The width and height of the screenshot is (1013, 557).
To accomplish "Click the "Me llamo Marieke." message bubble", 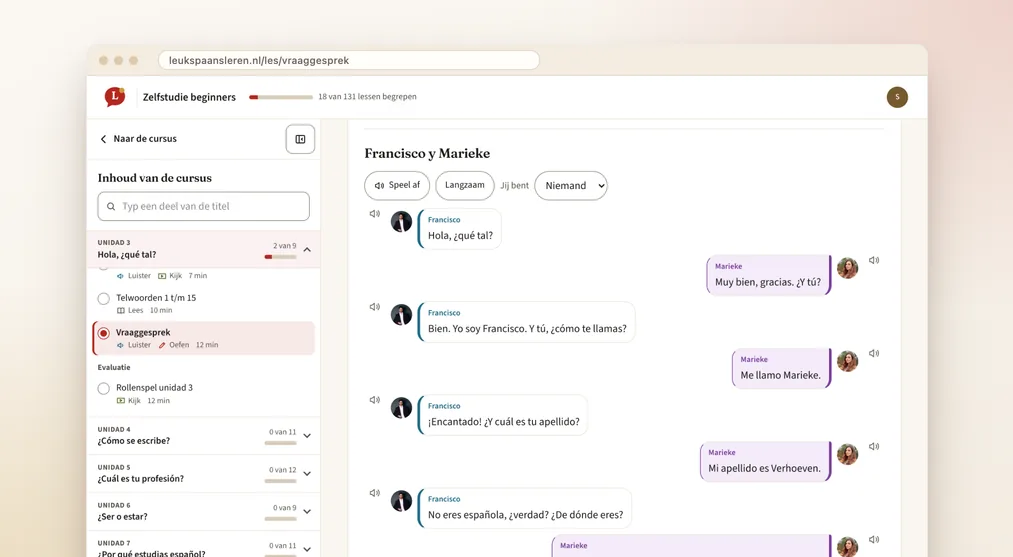I will point(780,368).
